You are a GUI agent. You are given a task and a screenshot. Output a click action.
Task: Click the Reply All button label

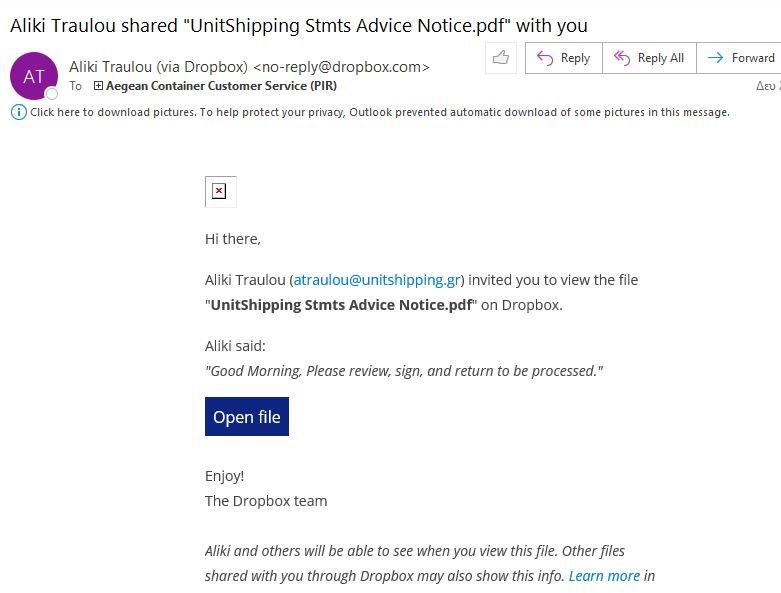[660, 58]
